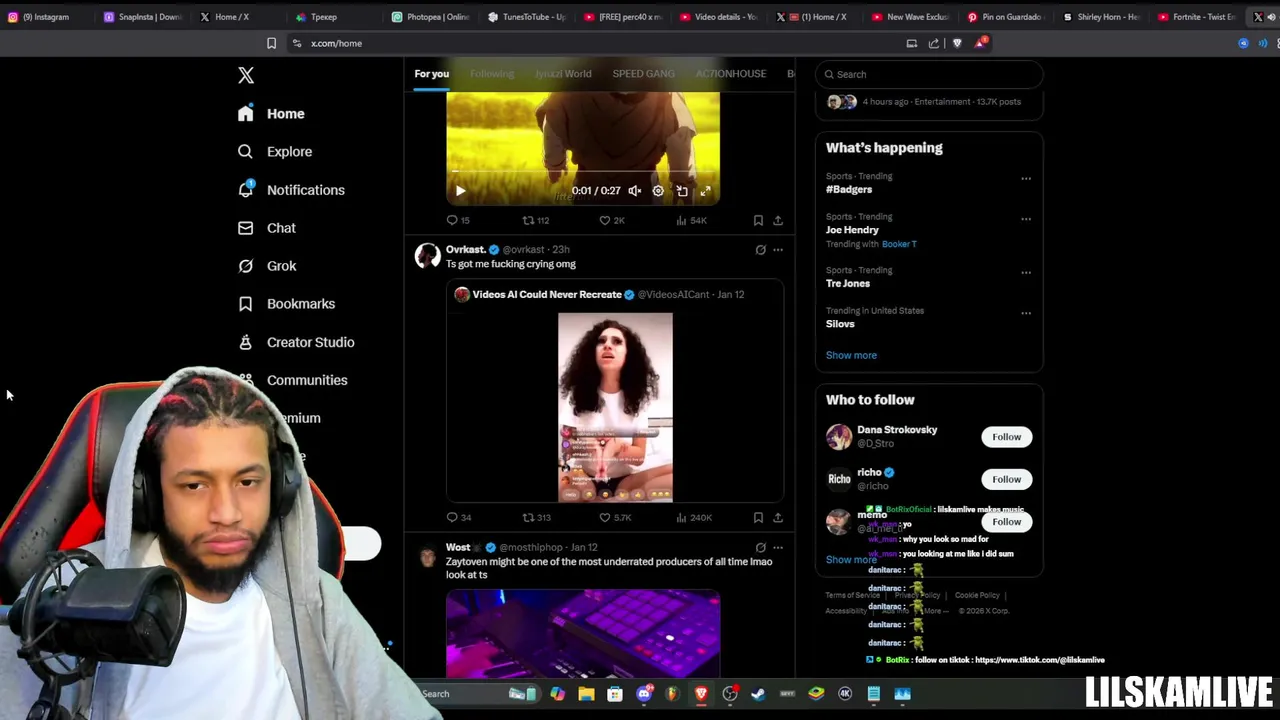Open Steam from the taskbar

pos(758,694)
